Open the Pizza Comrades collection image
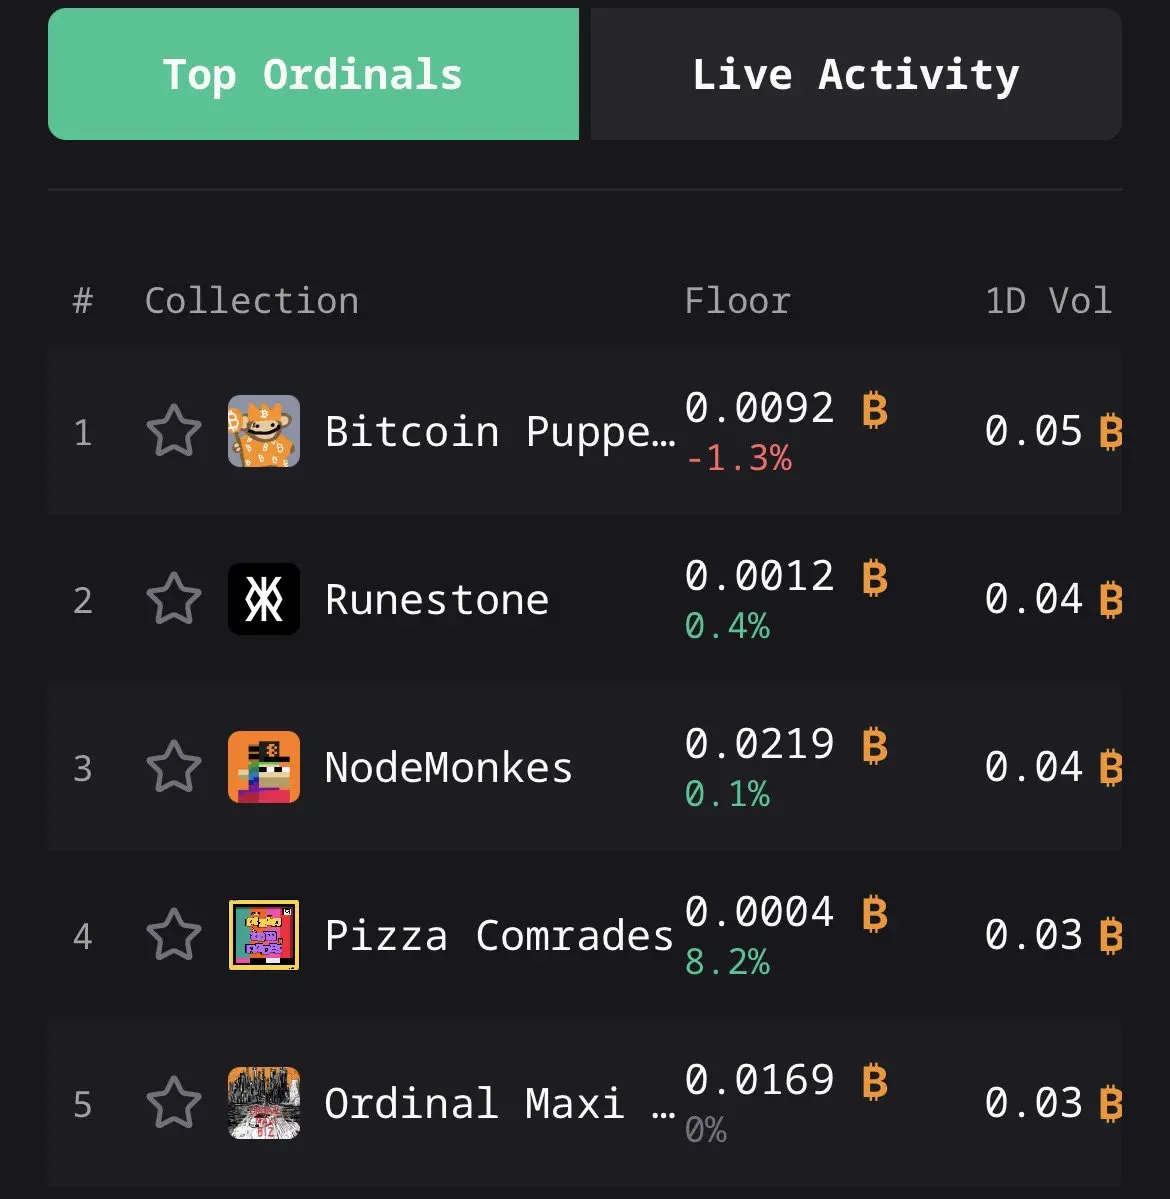The image size is (1170, 1199). (x=264, y=934)
